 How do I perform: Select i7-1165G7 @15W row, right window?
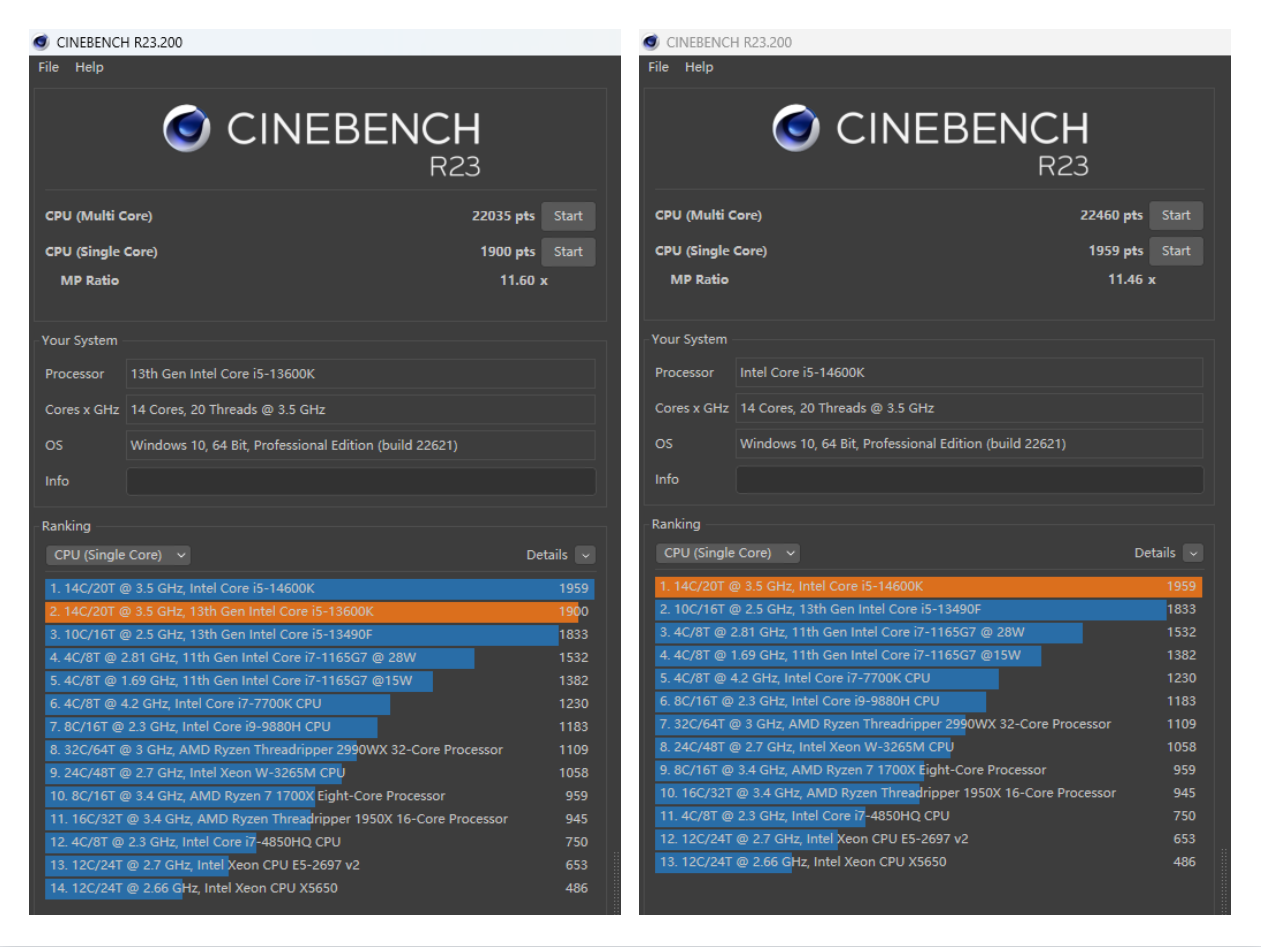(929, 656)
